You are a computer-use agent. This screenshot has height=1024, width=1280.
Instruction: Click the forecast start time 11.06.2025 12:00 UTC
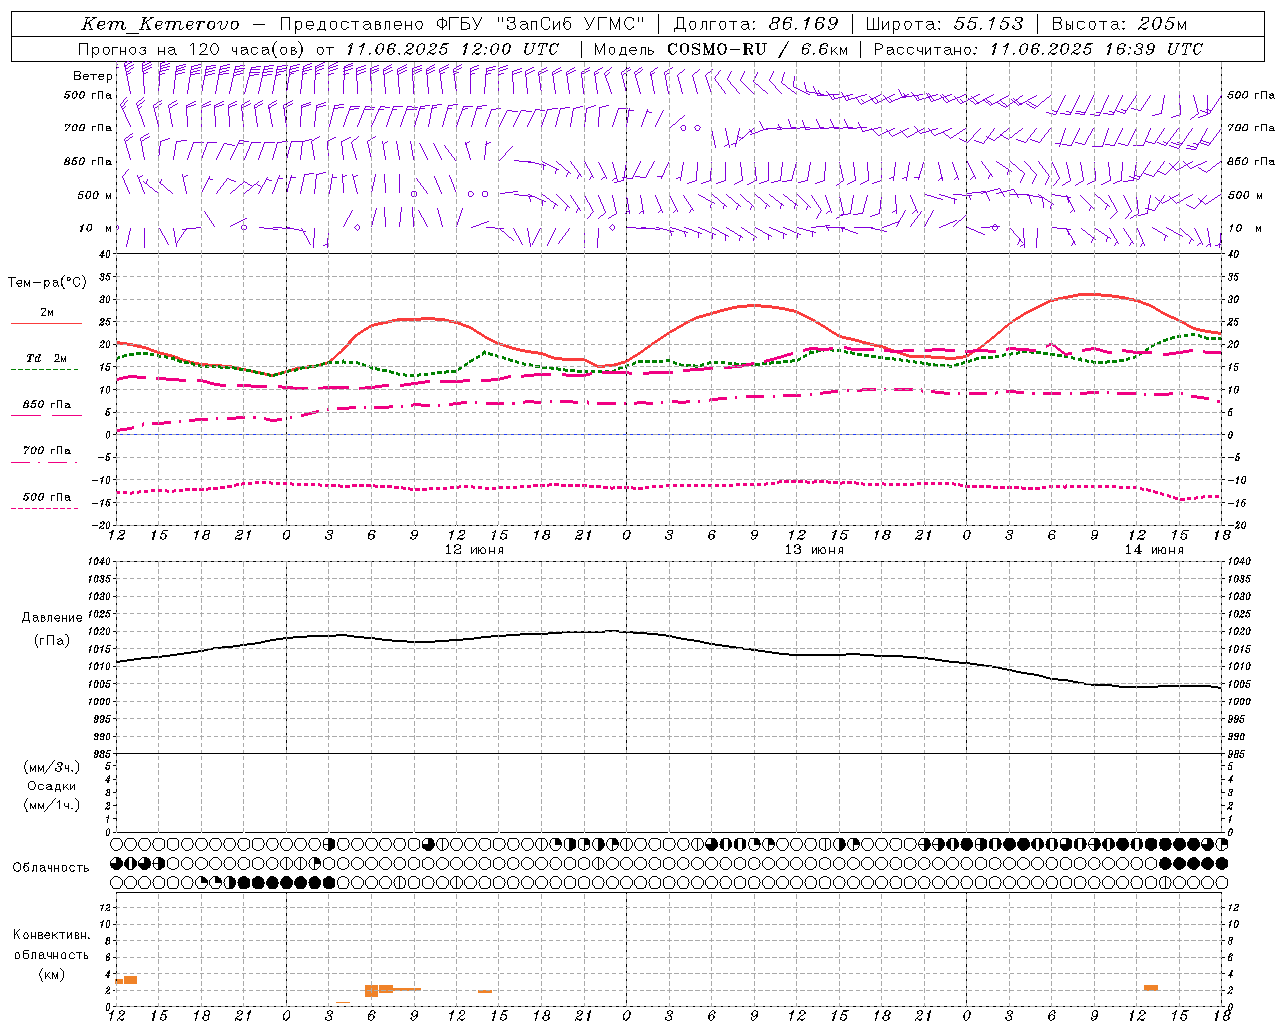[452, 49]
